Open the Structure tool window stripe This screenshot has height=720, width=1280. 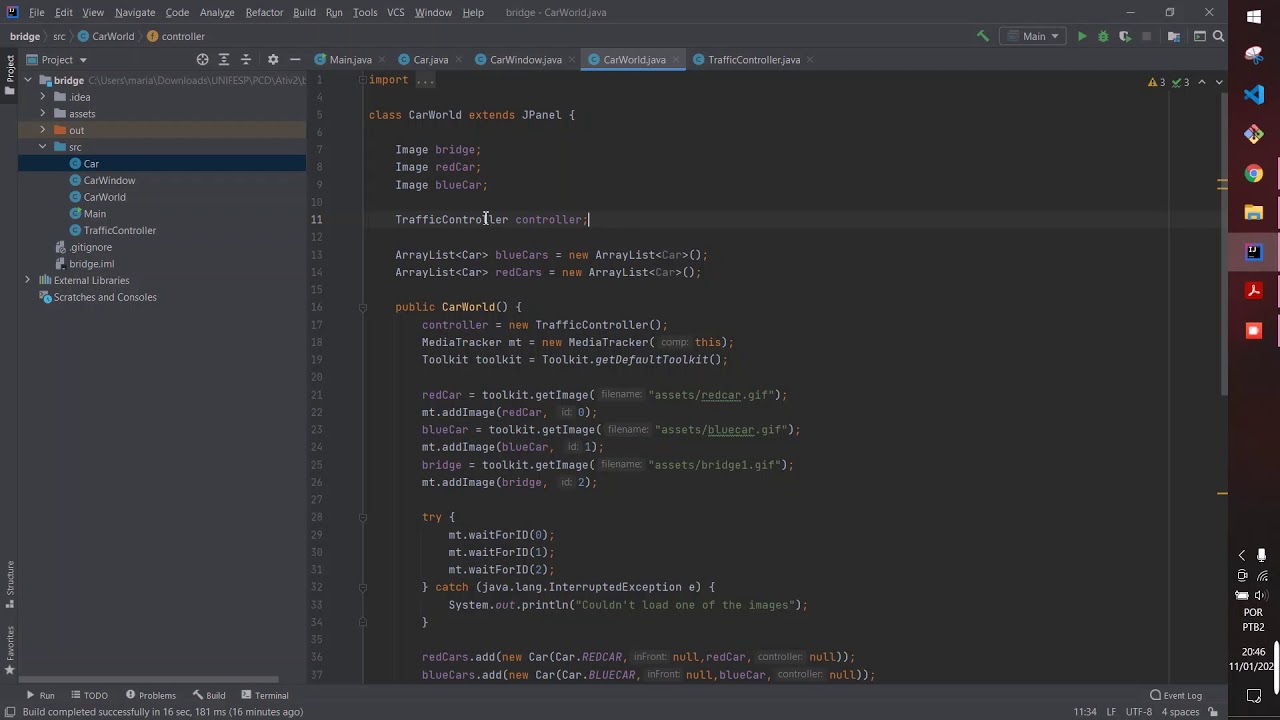pyautogui.click(x=10, y=585)
